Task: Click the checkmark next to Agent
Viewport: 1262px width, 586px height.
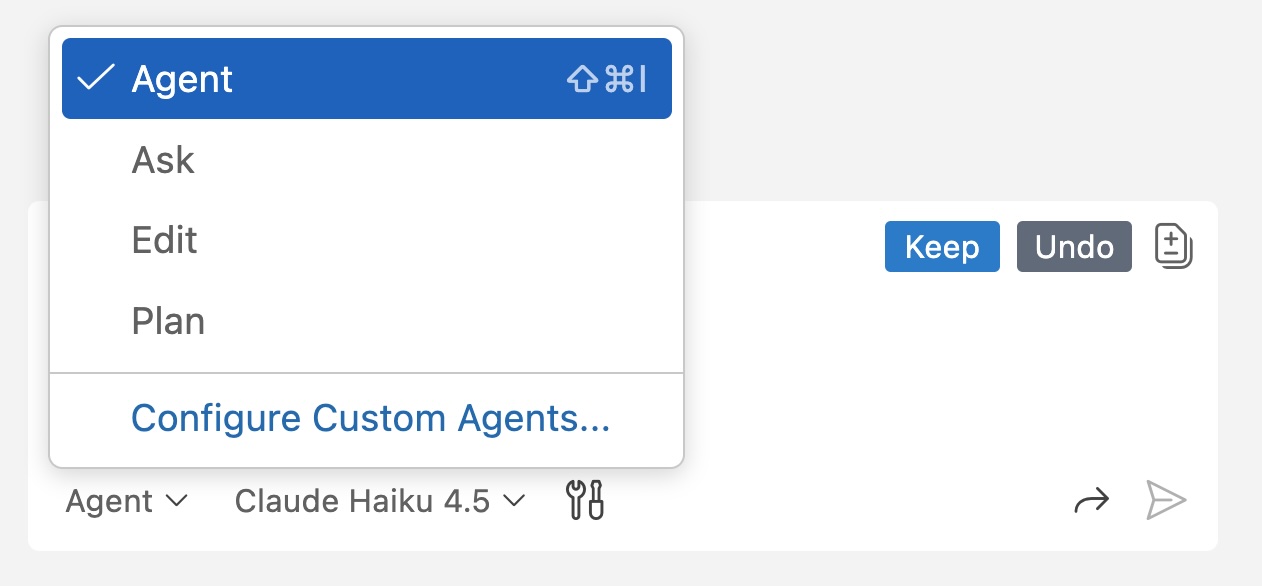Action: point(96,78)
